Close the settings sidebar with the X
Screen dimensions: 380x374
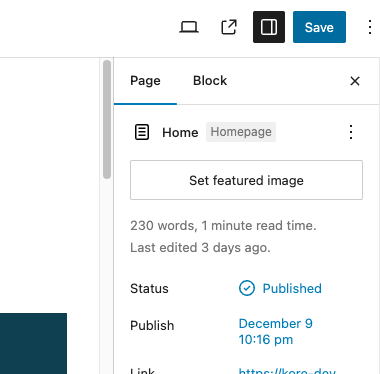pos(355,81)
